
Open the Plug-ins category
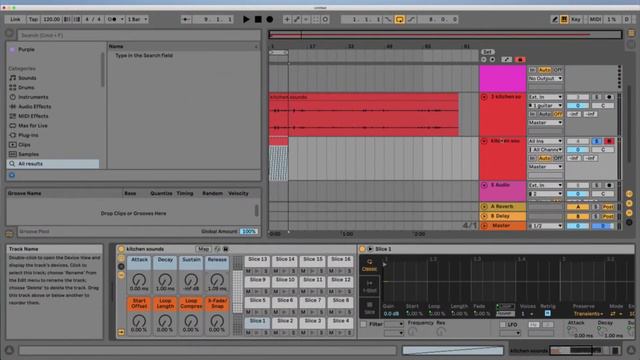[28, 135]
